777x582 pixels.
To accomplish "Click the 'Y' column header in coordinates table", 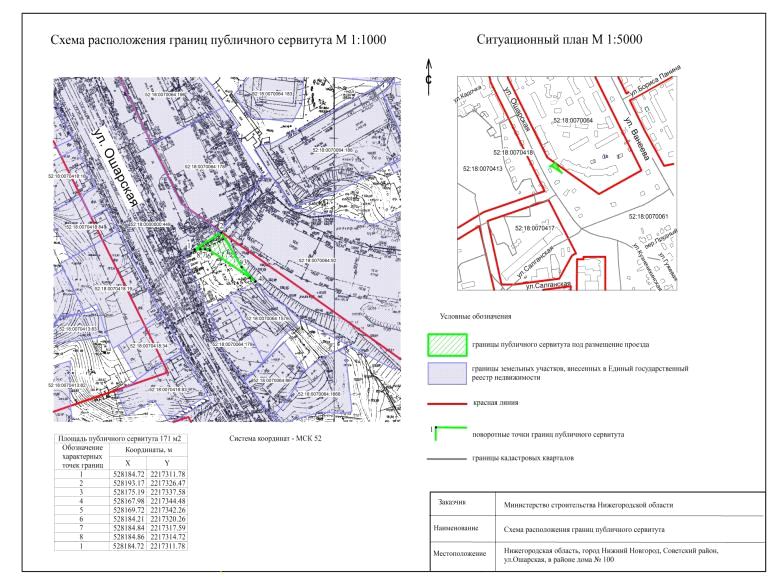I will (167, 463).
